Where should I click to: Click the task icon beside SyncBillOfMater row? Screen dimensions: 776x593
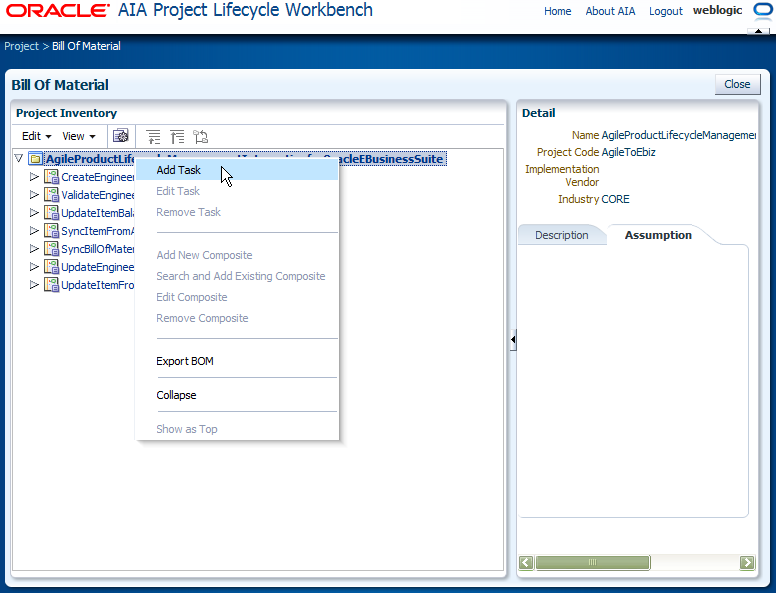(x=51, y=248)
